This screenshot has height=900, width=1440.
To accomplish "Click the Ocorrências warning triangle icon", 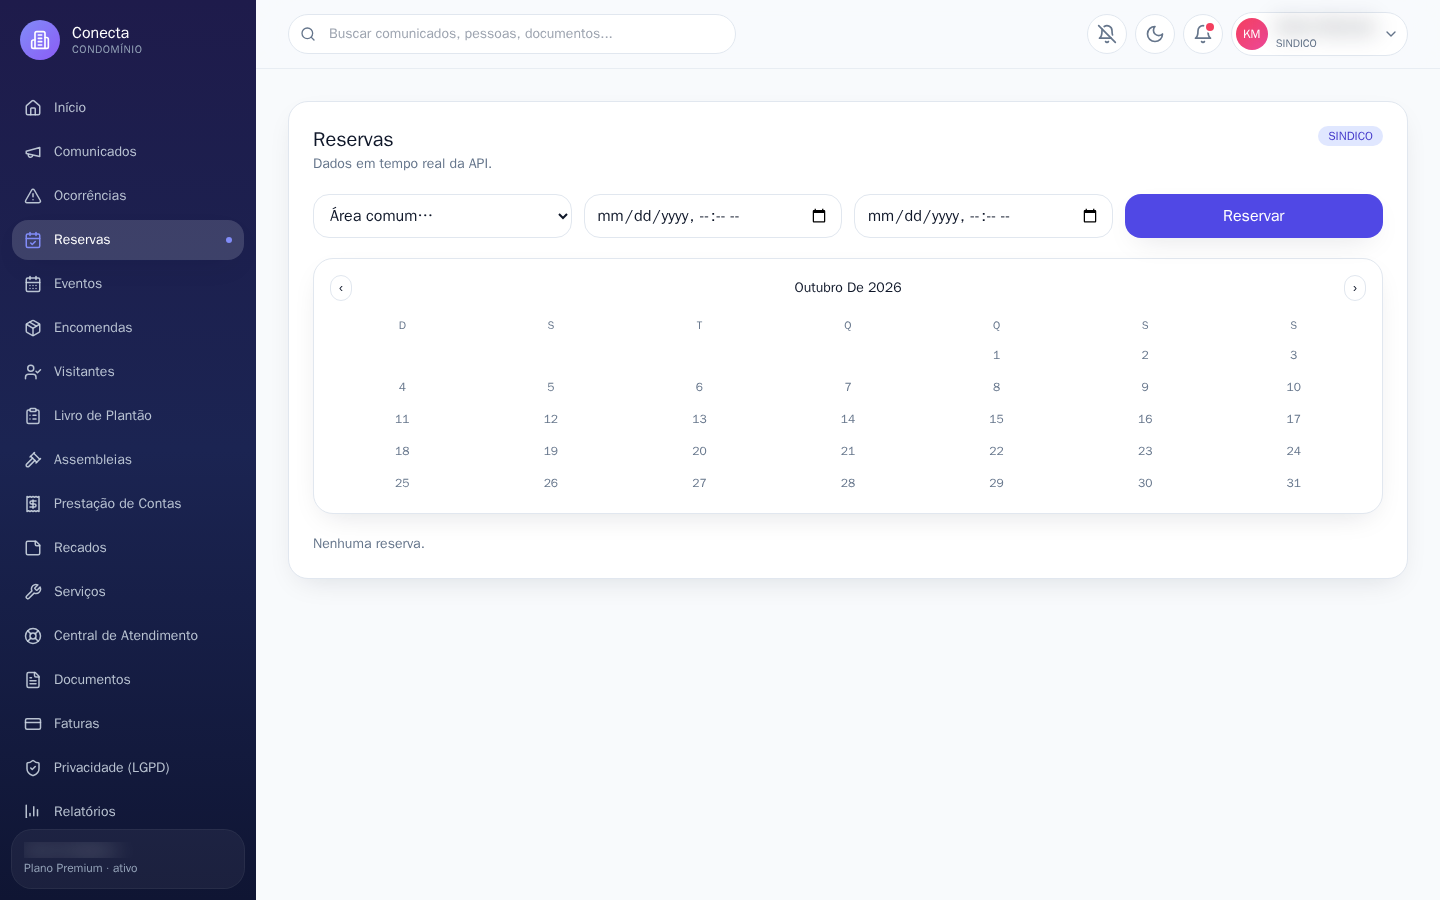I will pos(33,196).
